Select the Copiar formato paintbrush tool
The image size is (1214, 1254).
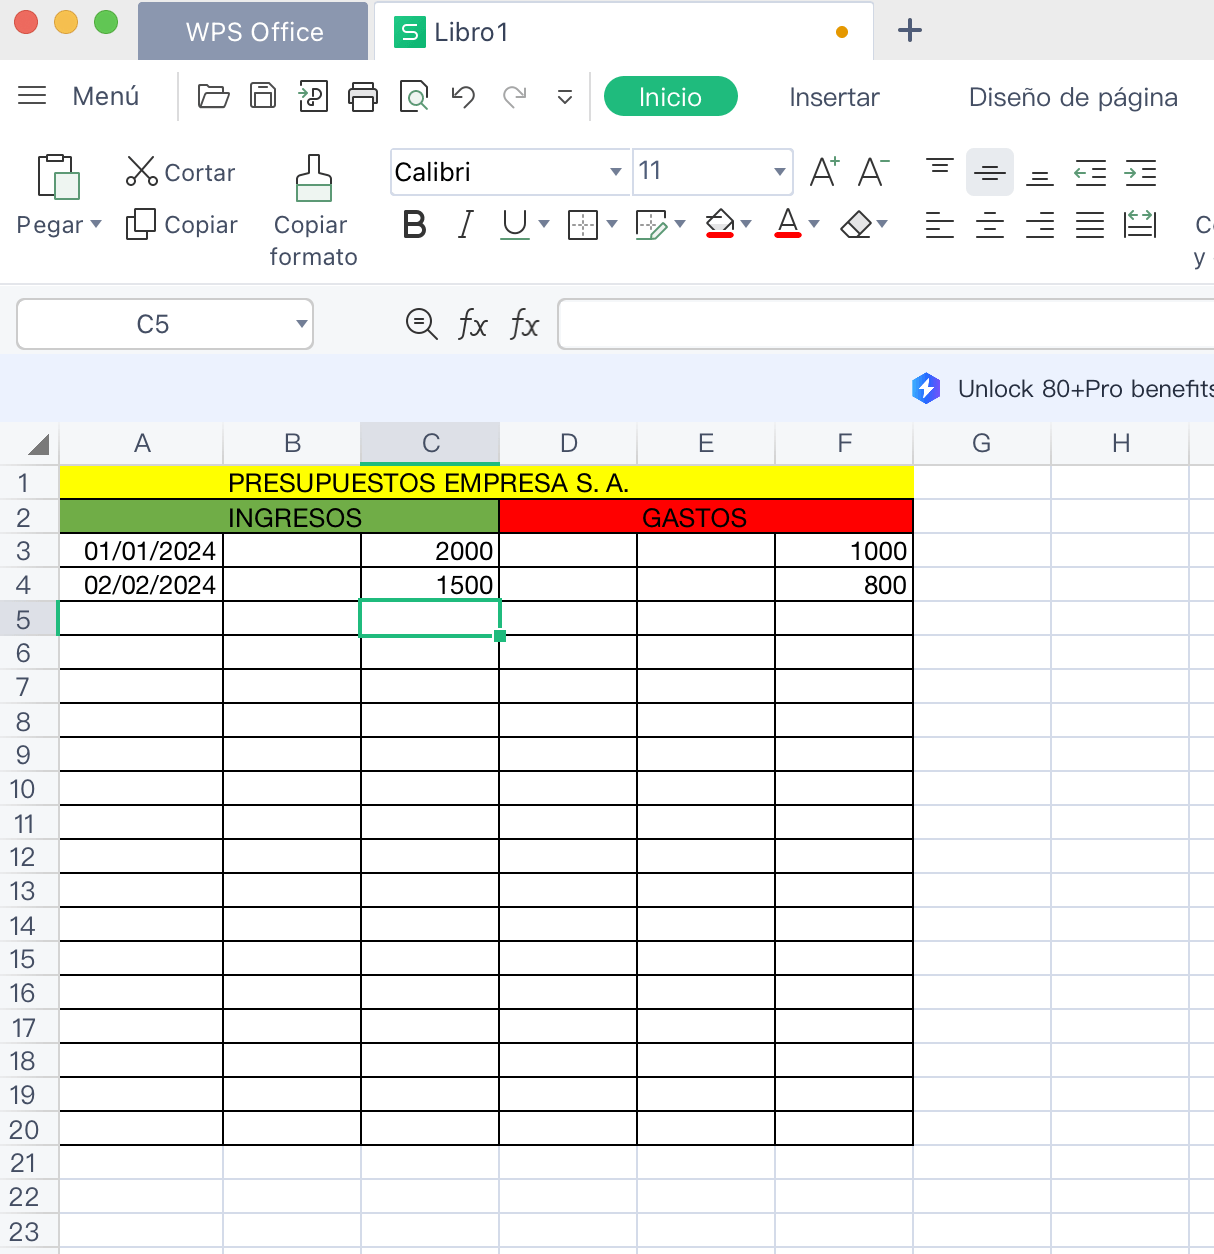(313, 180)
